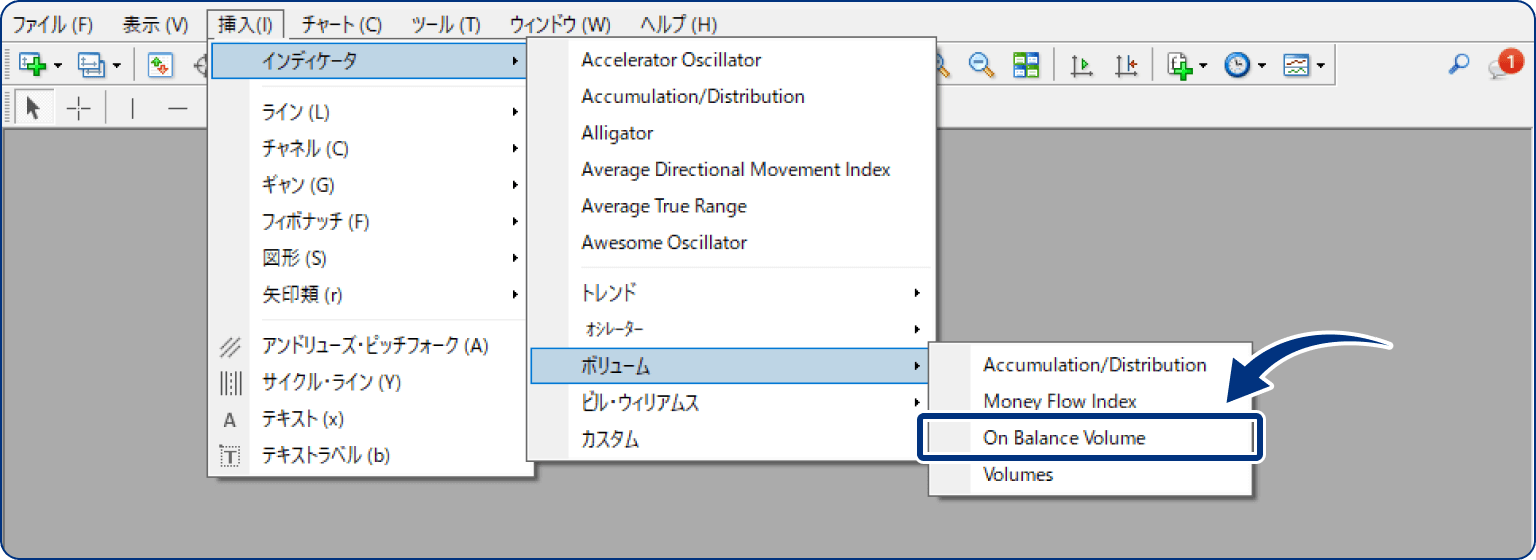Click the search magnifier icon
1536x560 pixels.
pyautogui.click(x=1459, y=65)
